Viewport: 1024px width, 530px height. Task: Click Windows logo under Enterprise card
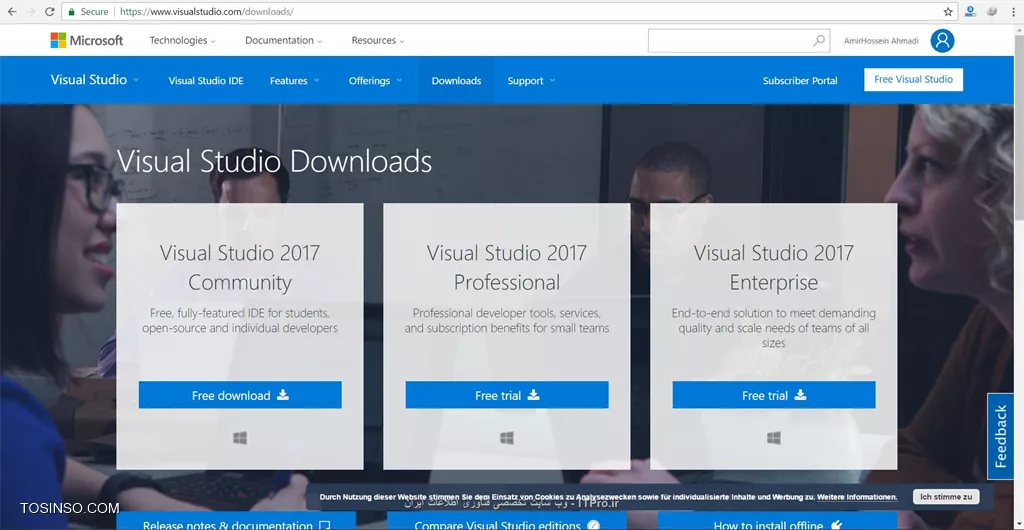point(774,438)
